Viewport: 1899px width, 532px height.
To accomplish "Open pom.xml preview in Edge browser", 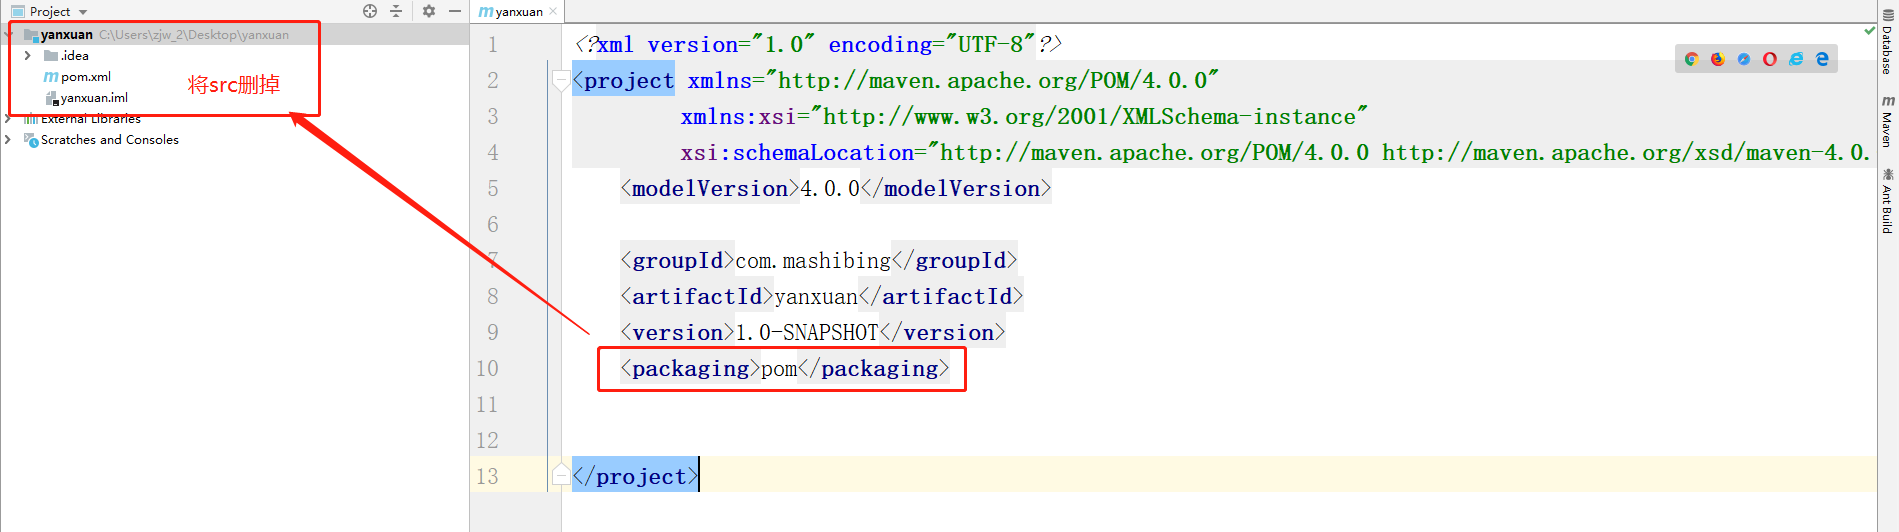I will tap(1822, 59).
